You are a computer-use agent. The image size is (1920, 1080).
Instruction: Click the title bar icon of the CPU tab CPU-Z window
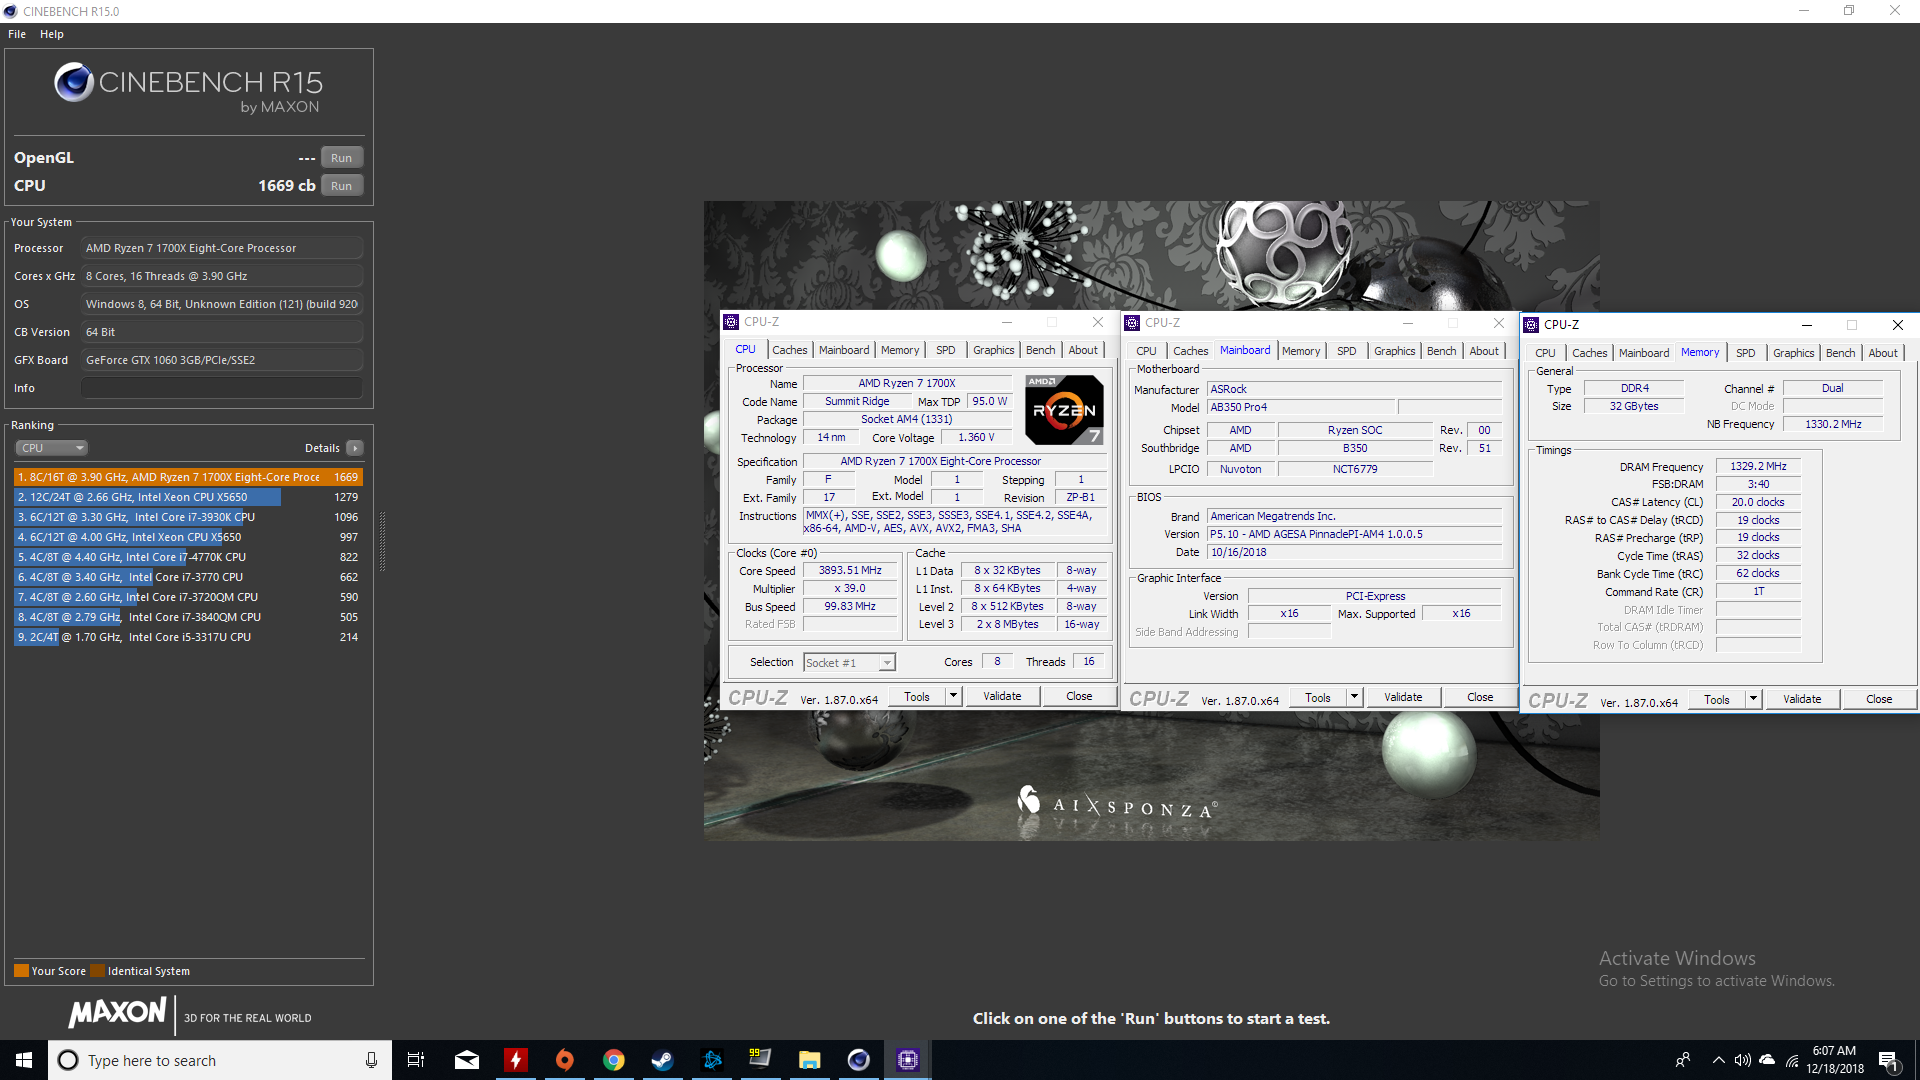(x=731, y=322)
